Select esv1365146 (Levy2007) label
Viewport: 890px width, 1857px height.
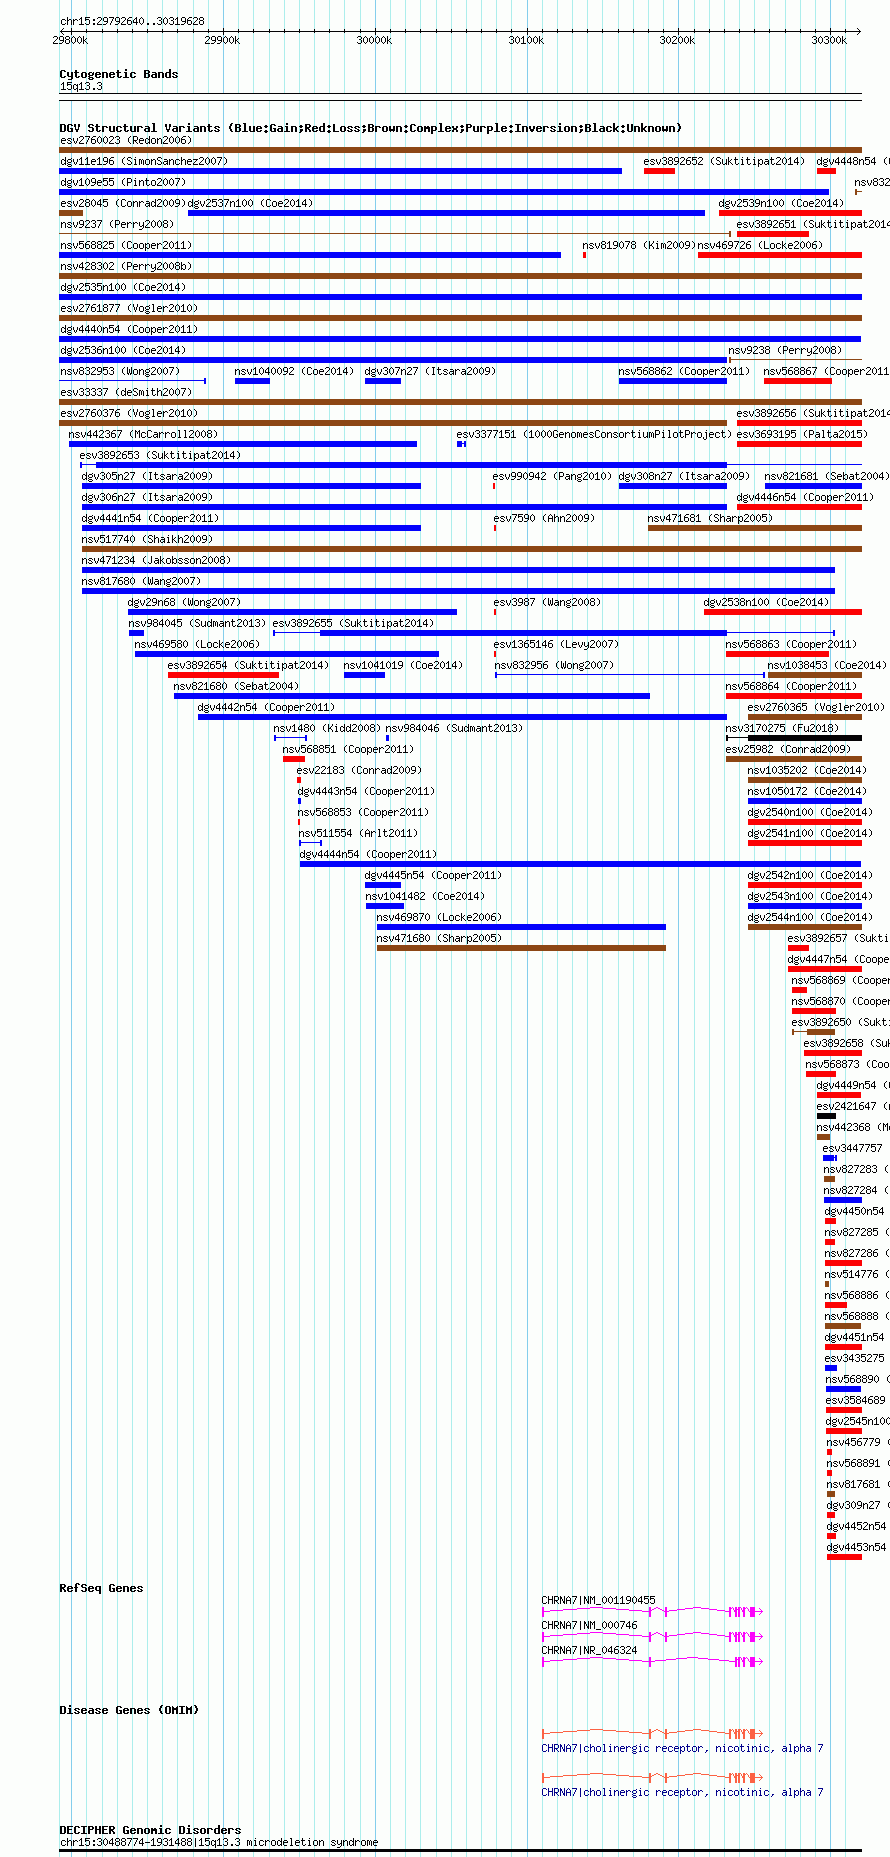[556, 644]
